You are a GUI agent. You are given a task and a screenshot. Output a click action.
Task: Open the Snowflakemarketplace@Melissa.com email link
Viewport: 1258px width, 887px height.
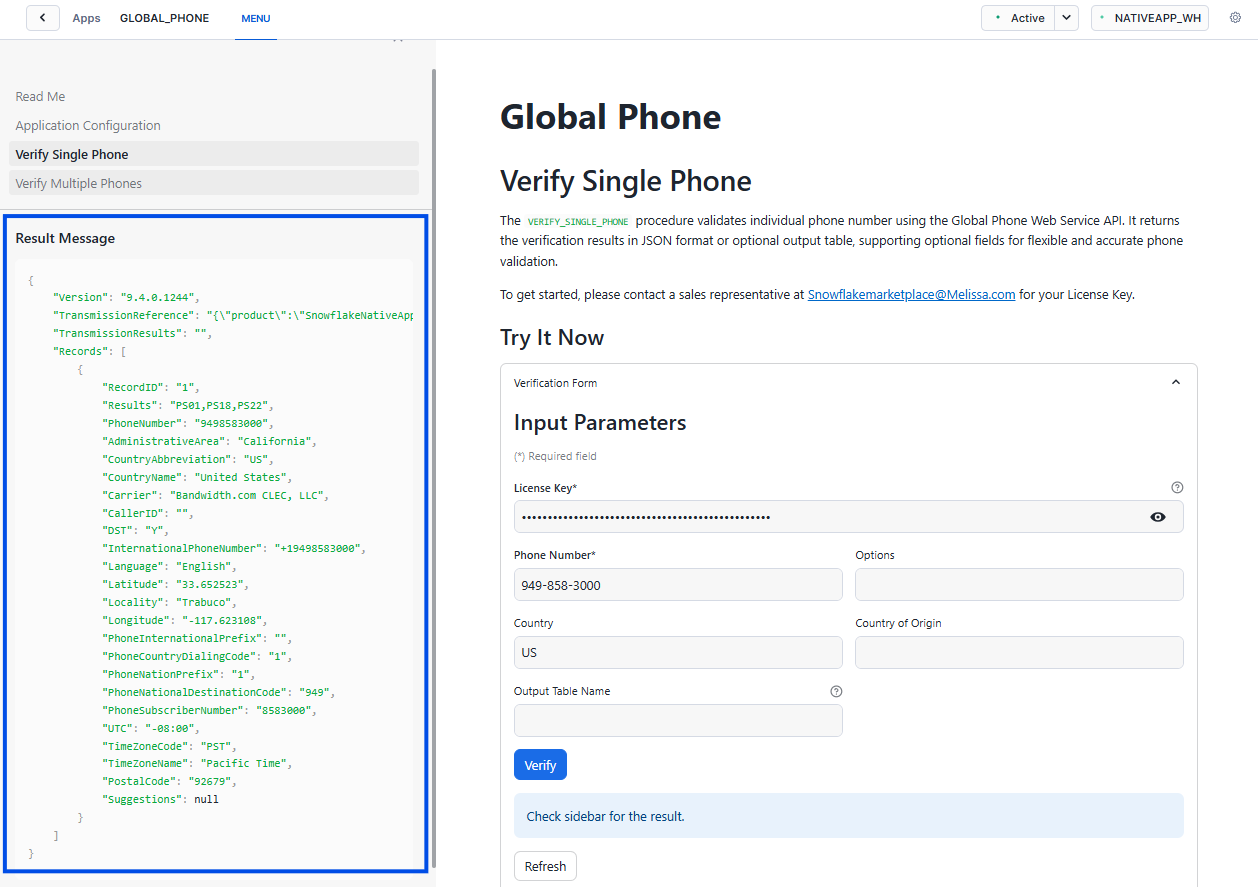click(911, 295)
